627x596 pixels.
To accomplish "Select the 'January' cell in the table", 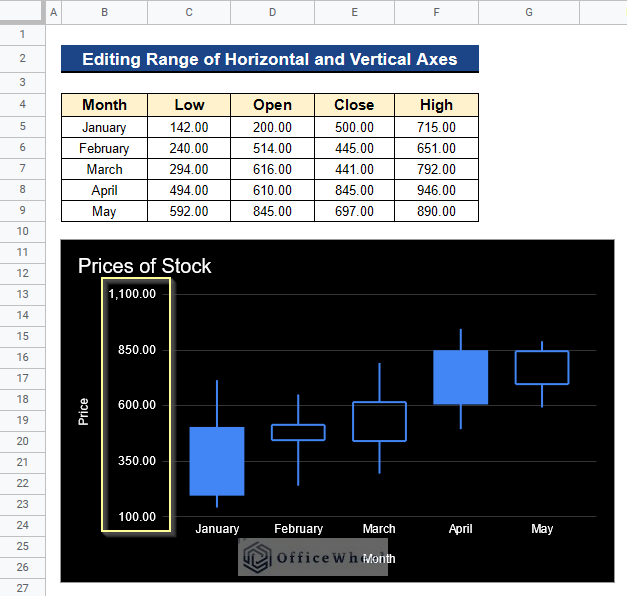I will [x=104, y=127].
